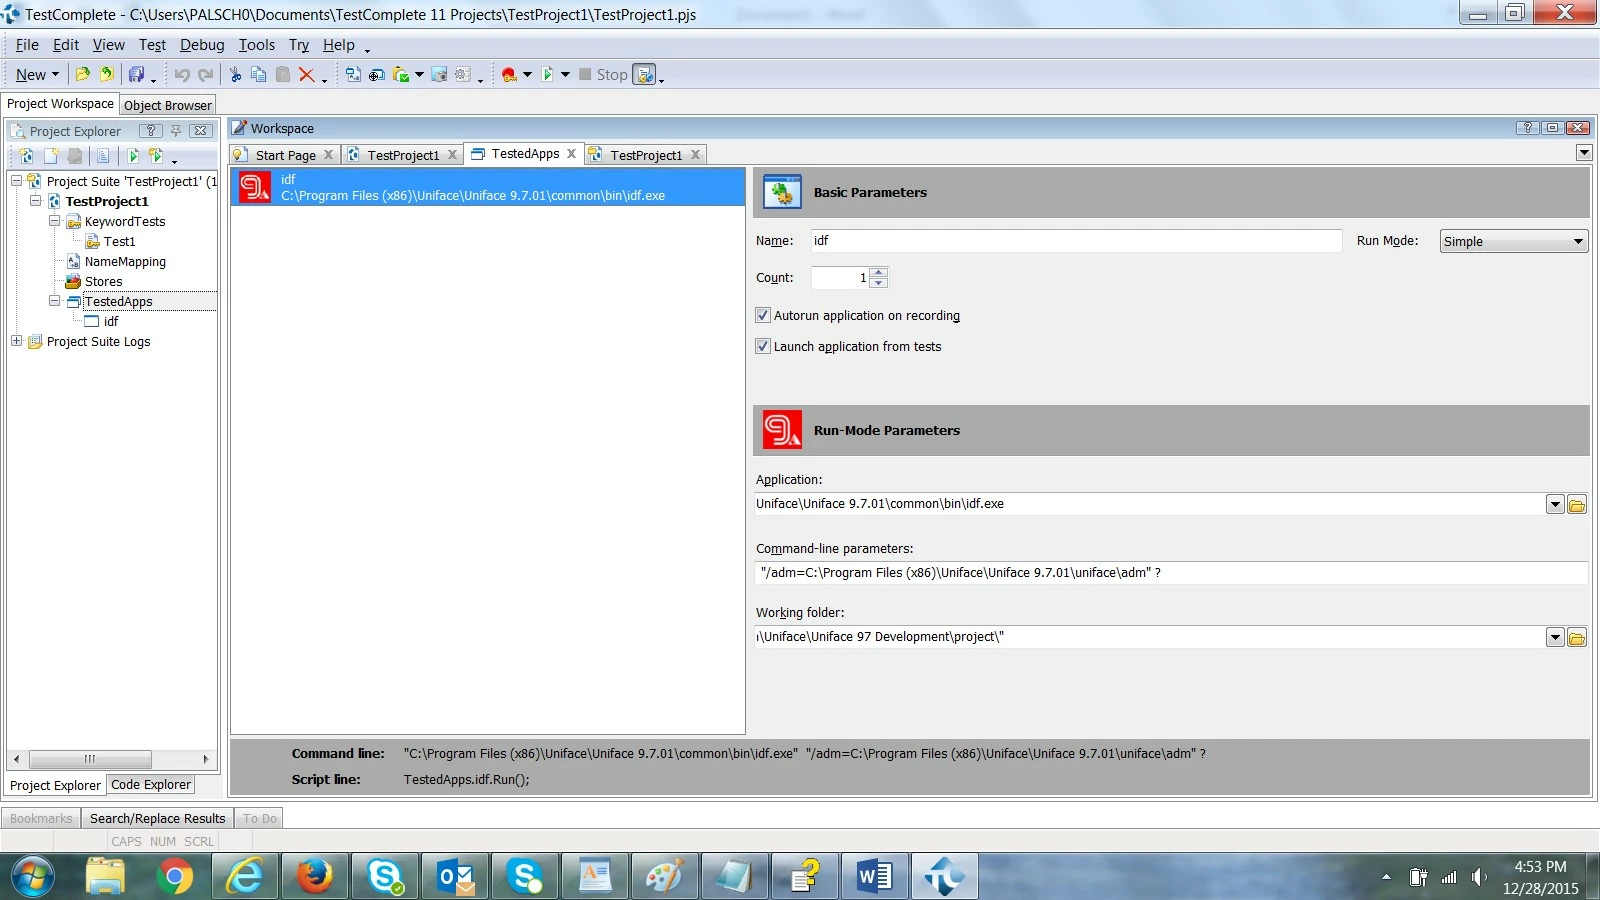Click the Name input field containing idf

(x=1075, y=240)
